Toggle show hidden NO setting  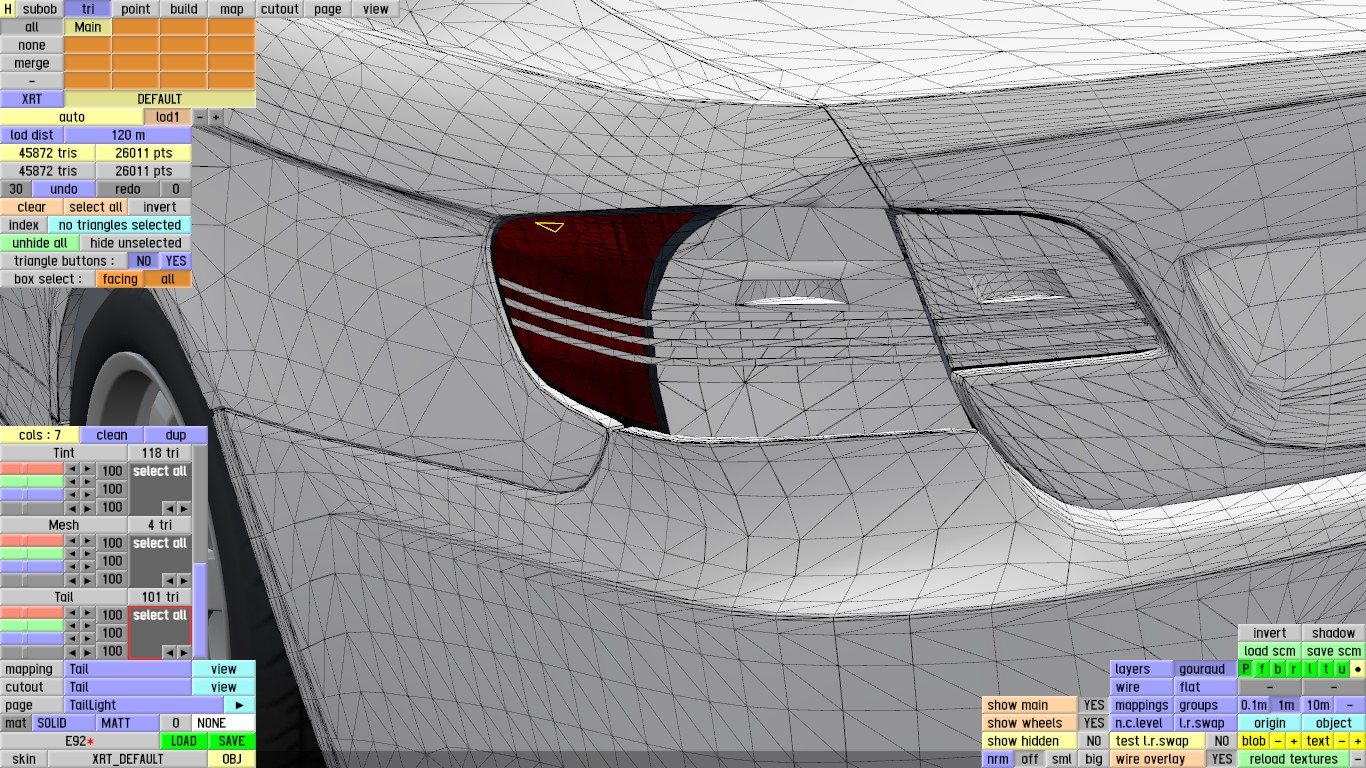coord(1094,741)
